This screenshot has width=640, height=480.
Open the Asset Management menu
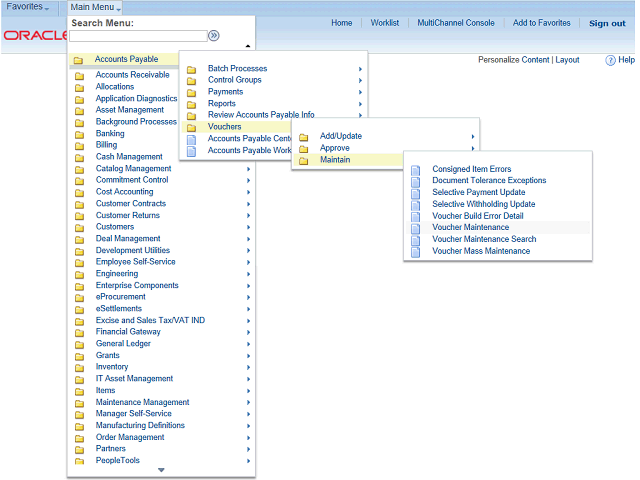click(130, 110)
